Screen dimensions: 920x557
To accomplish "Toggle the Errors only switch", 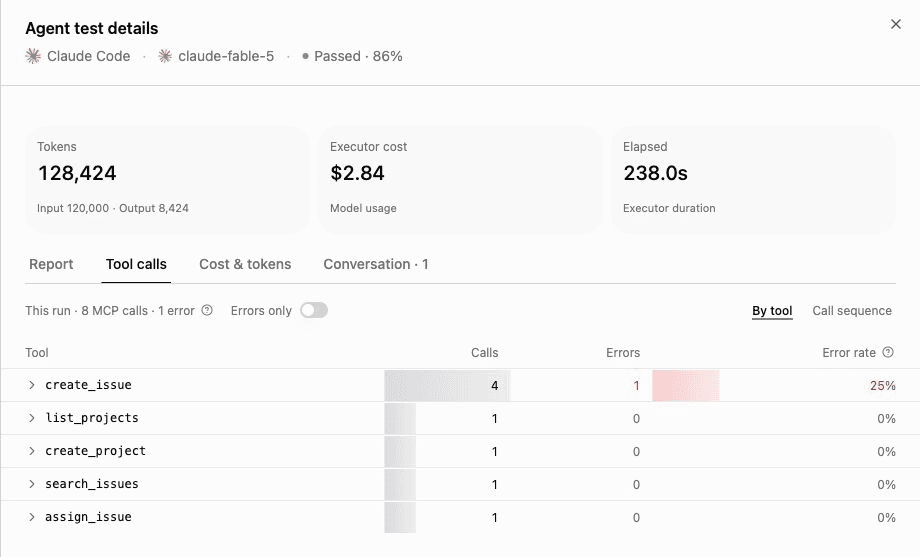I will 314,310.
